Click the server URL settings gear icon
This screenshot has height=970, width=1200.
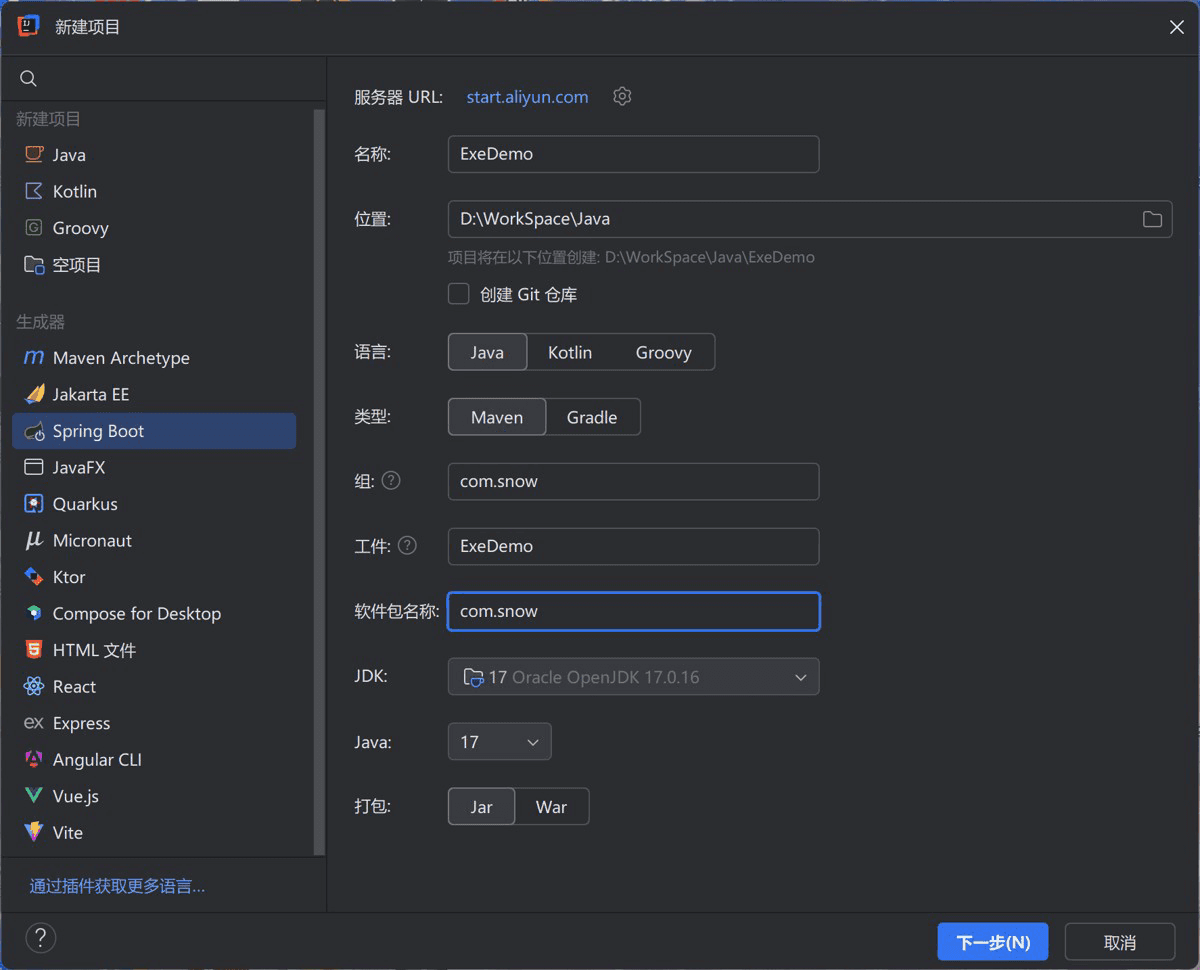622,96
